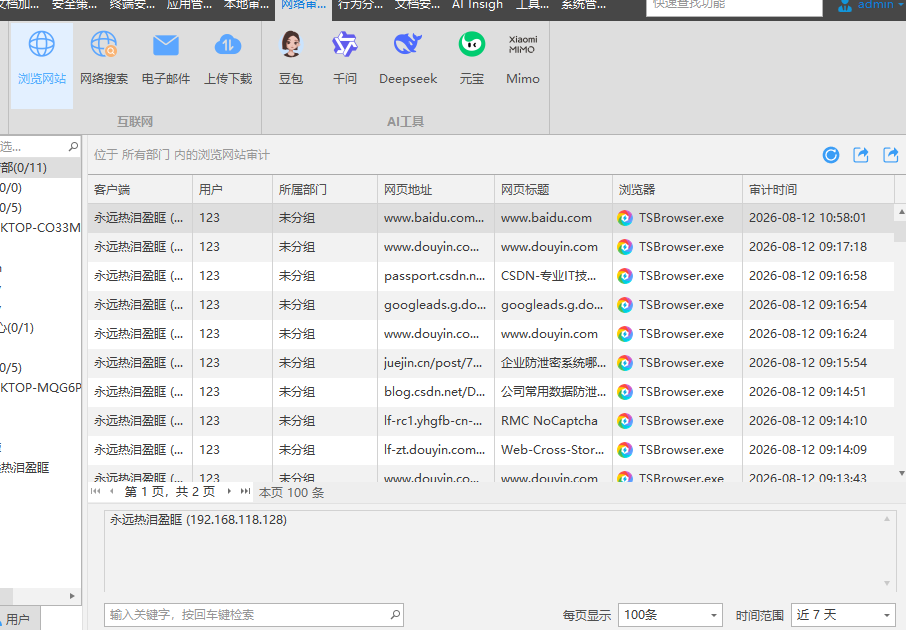
Task: Select the row with passport.csdn.n... address
Action: pyautogui.click(x=491, y=276)
